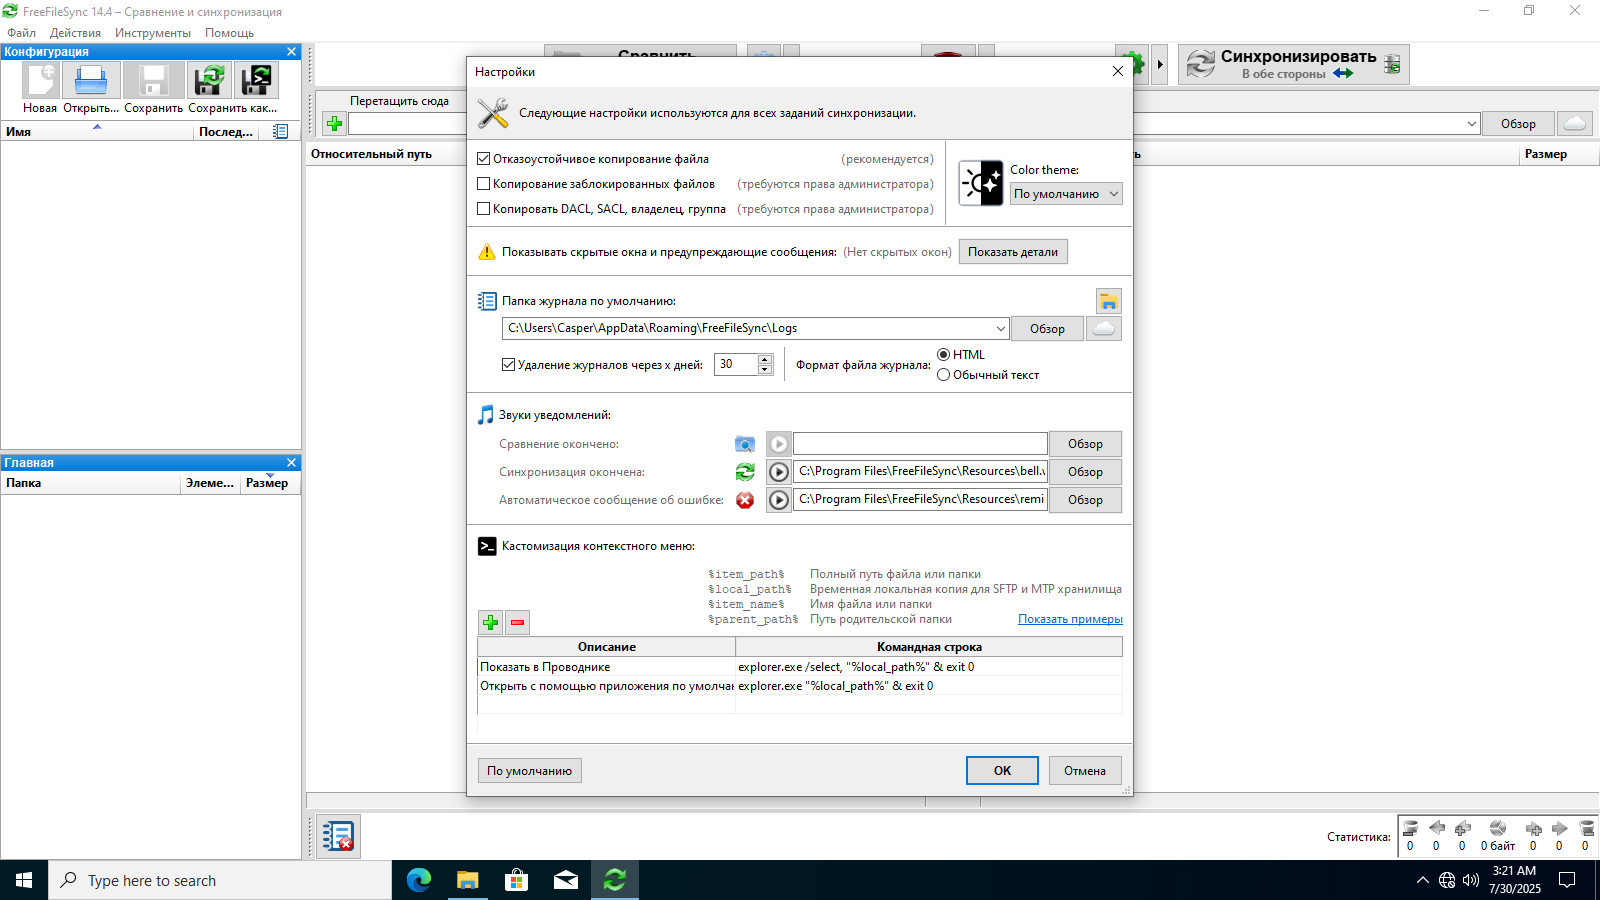
Task: Click Отмена button
Action: click(x=1085, y=771)
